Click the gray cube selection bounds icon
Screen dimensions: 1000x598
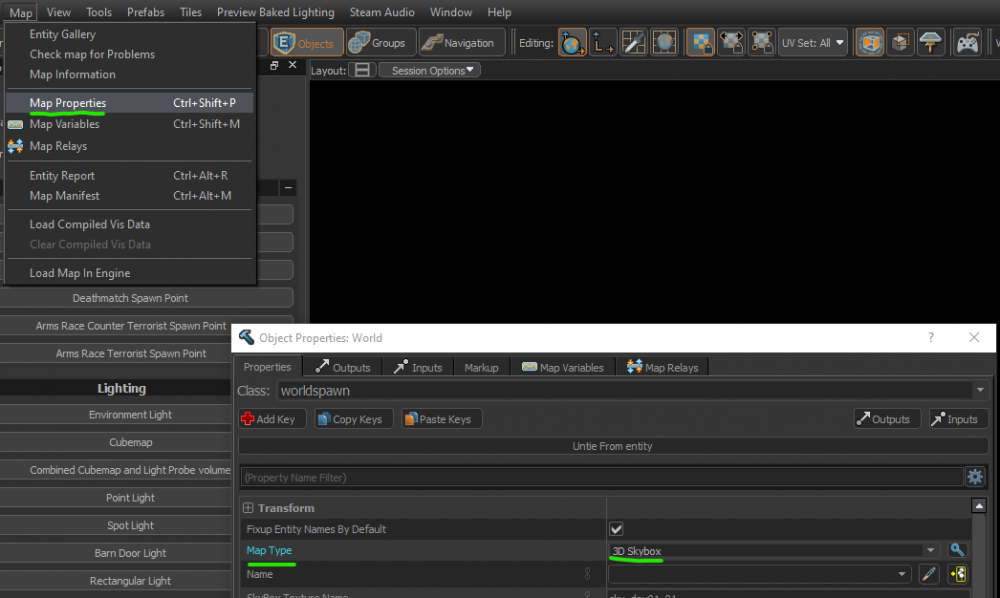click(901, 43)
